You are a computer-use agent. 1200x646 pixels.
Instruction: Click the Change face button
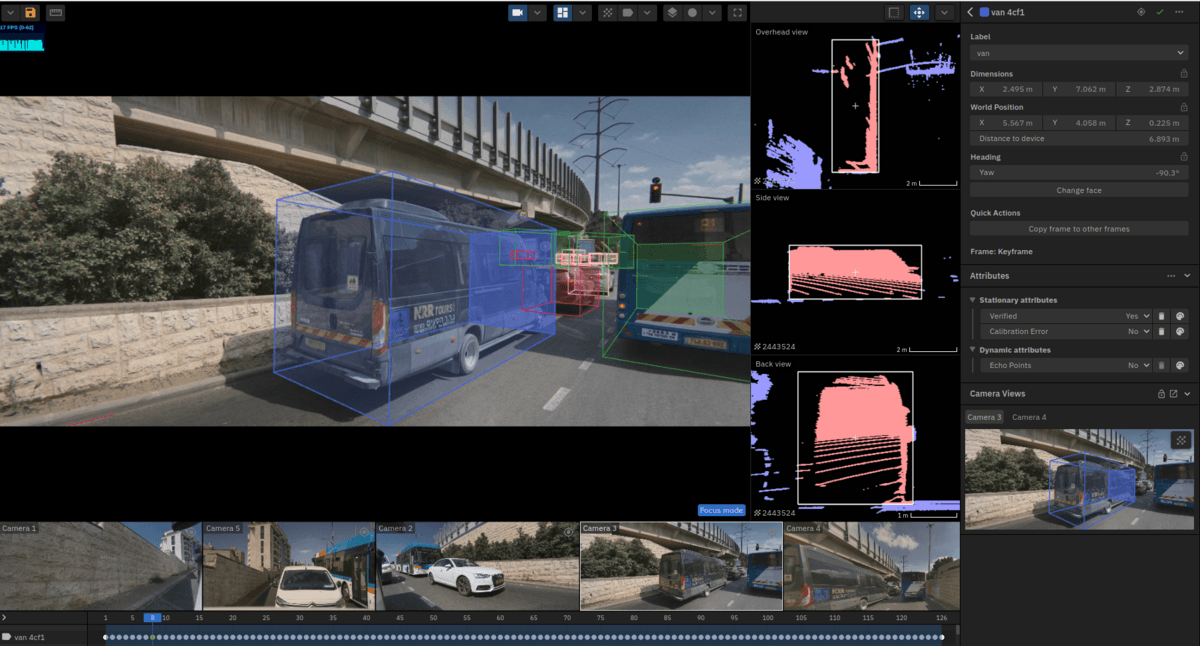tap(1078, 190)
